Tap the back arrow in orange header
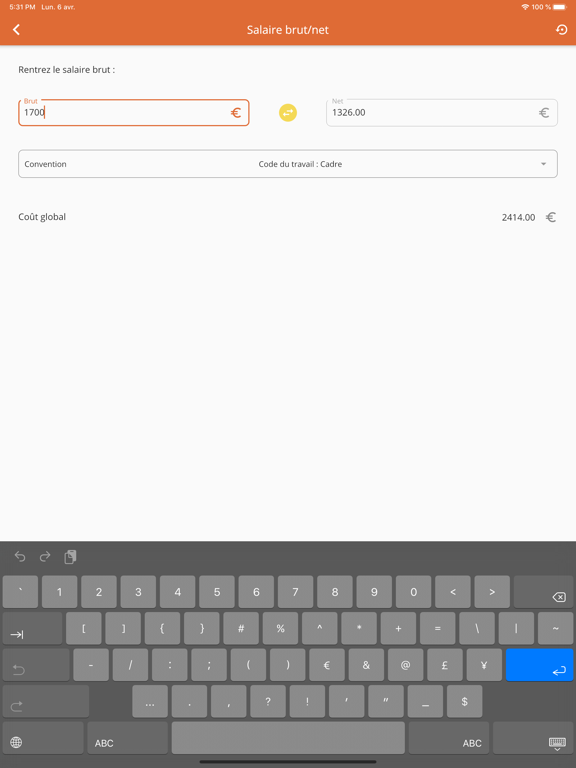576x768 pixels. (x=16, y=29)
